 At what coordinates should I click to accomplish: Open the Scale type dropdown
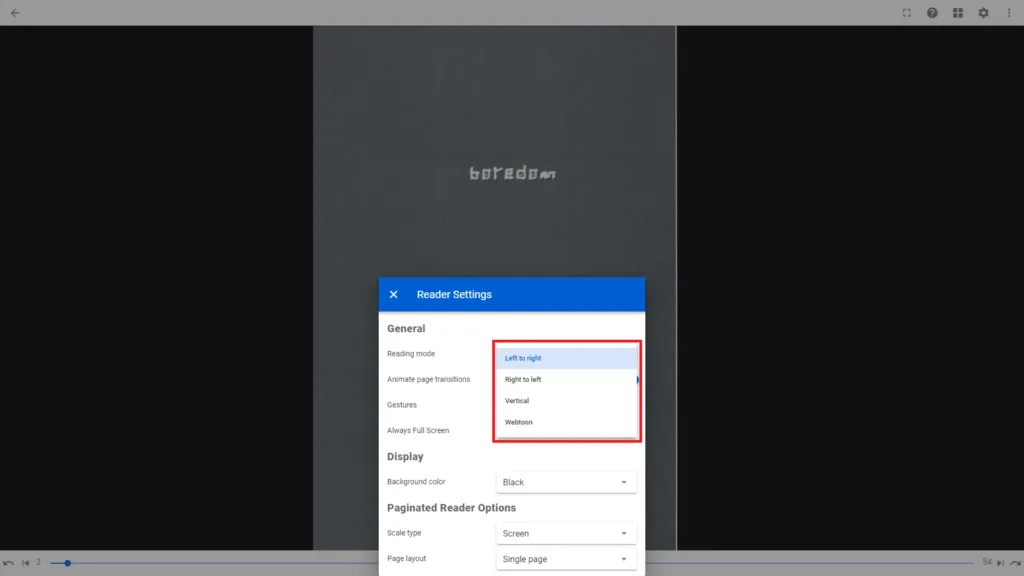566,533
